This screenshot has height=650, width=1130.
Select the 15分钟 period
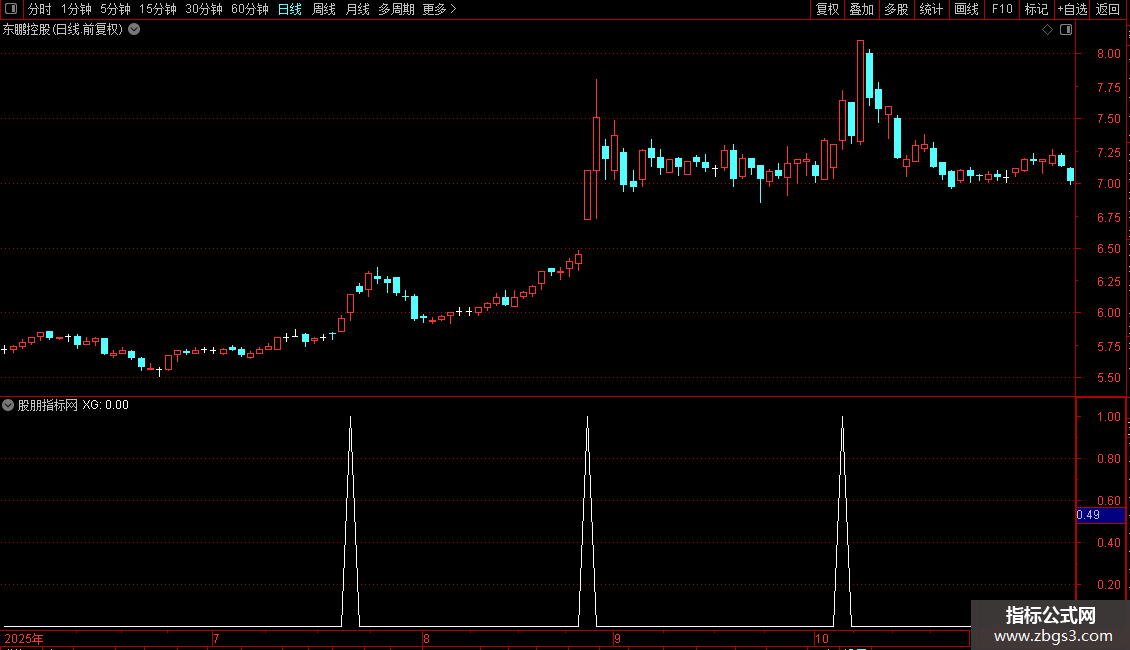(157, 9)
